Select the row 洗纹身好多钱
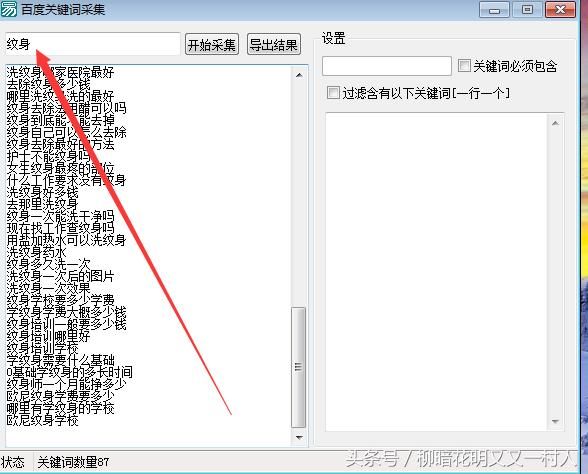This screenshot has height=474, width=588. tap(42, 192)
